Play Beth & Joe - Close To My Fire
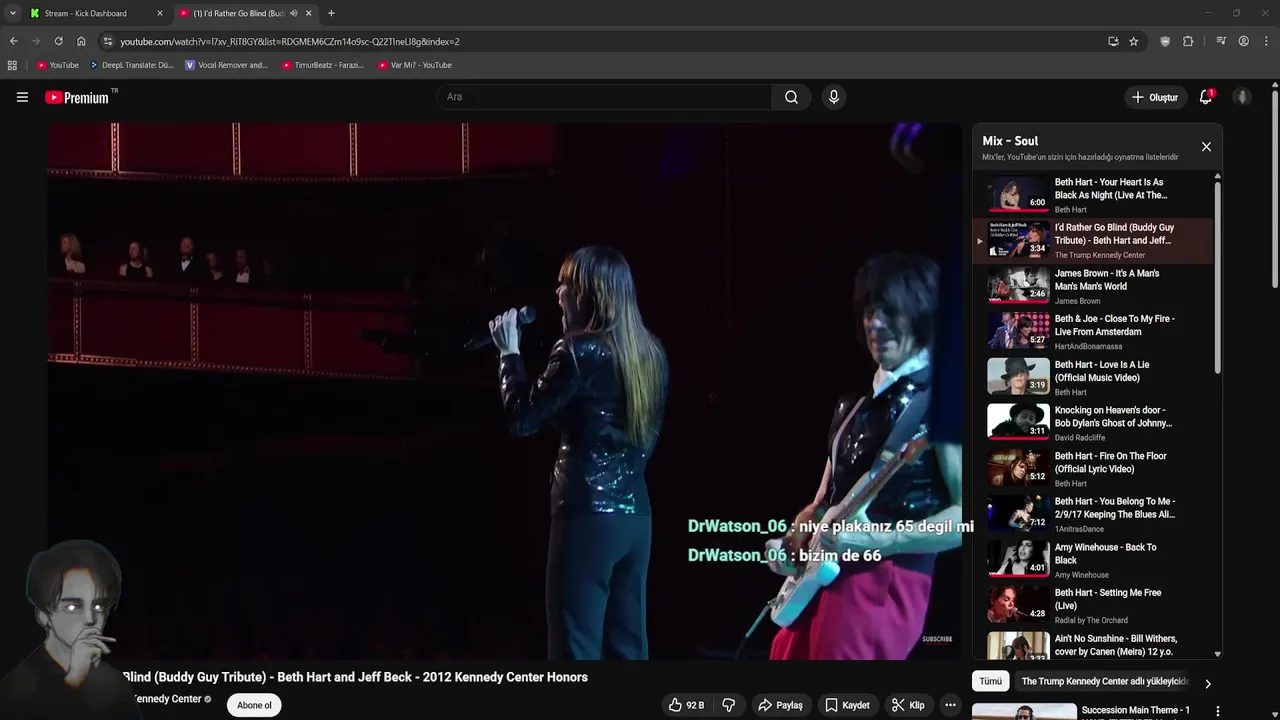This screenshot has width=1280, height=720. [x=1094, y=332]
